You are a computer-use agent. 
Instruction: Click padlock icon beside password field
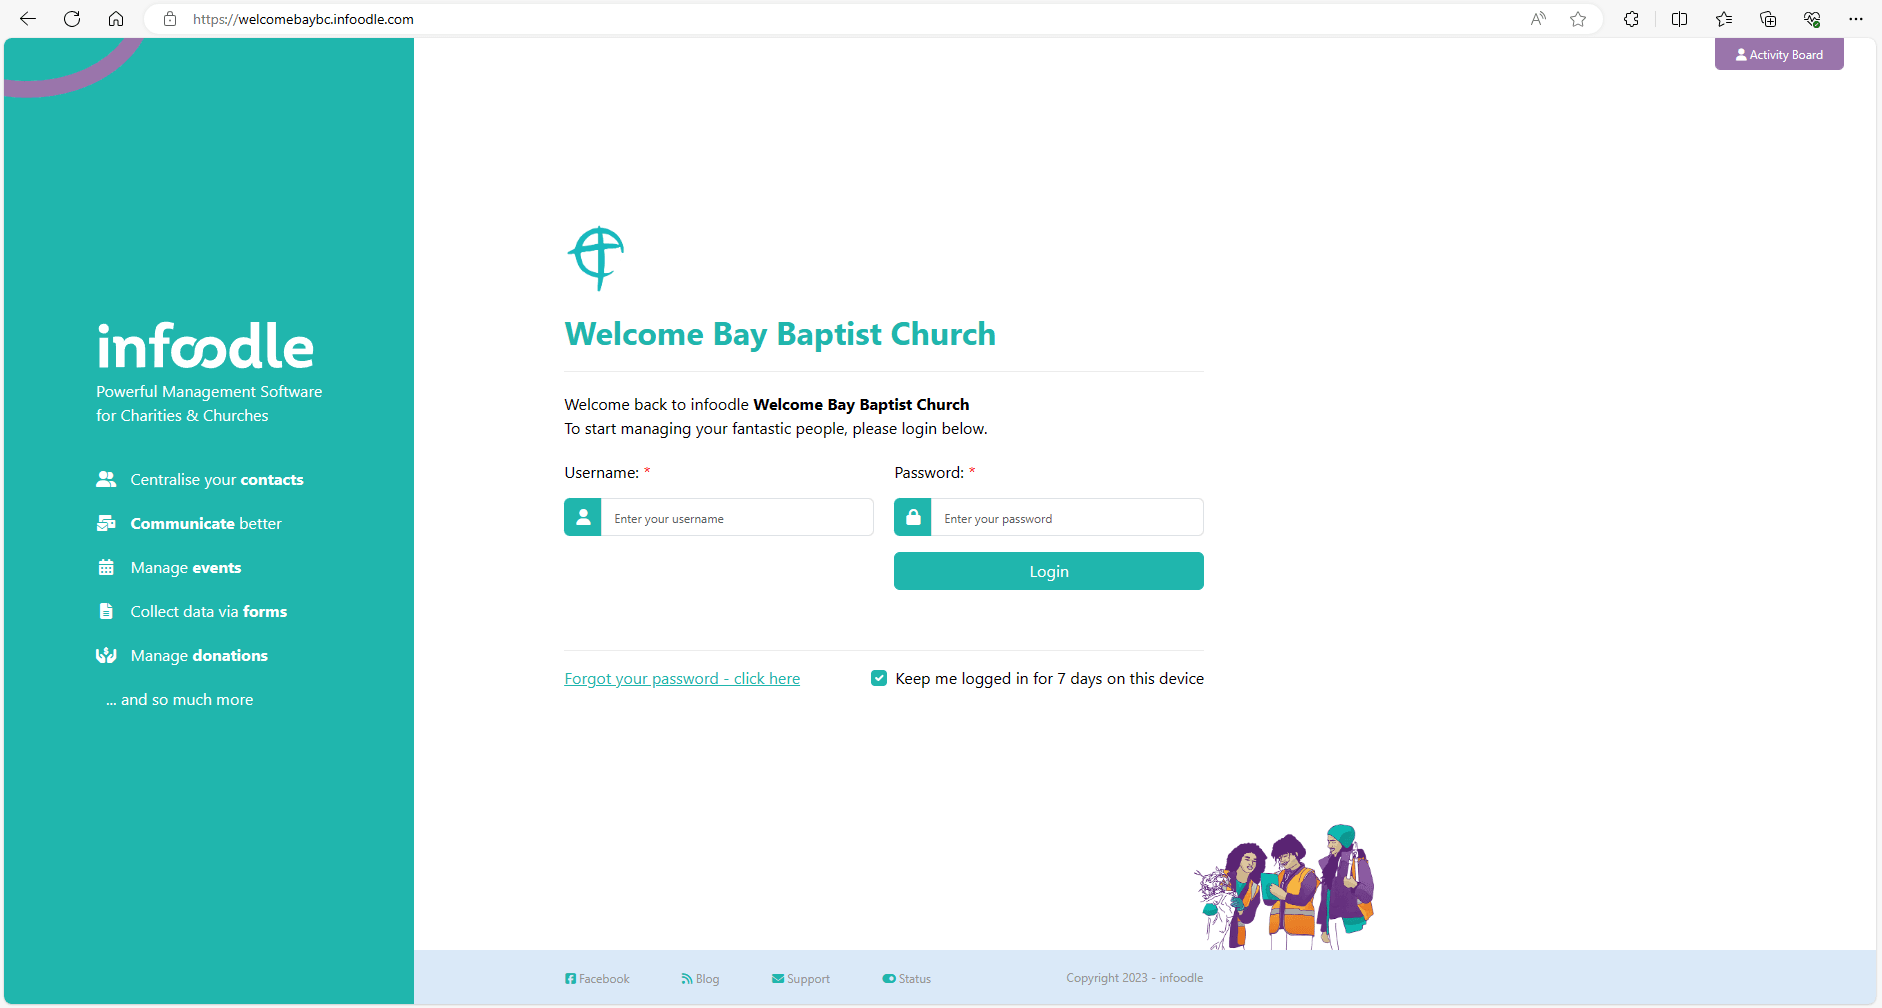coord(913,517)
